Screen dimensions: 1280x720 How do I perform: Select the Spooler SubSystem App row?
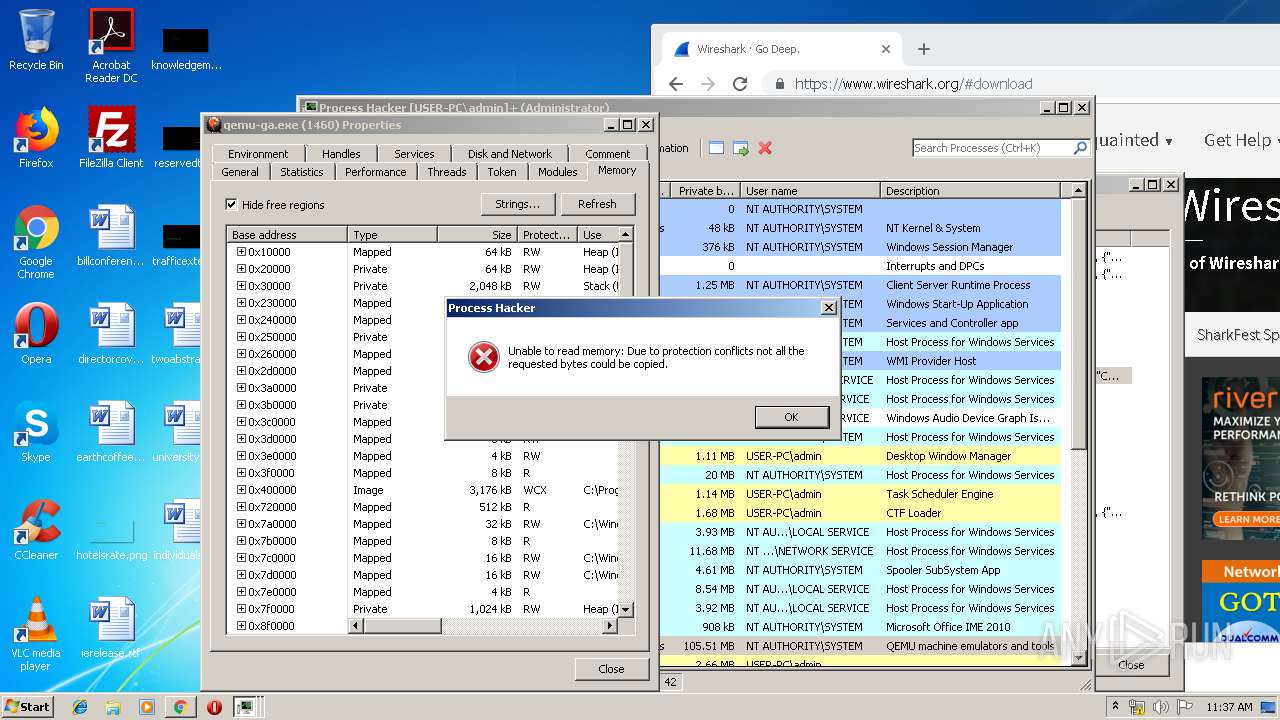861,570
